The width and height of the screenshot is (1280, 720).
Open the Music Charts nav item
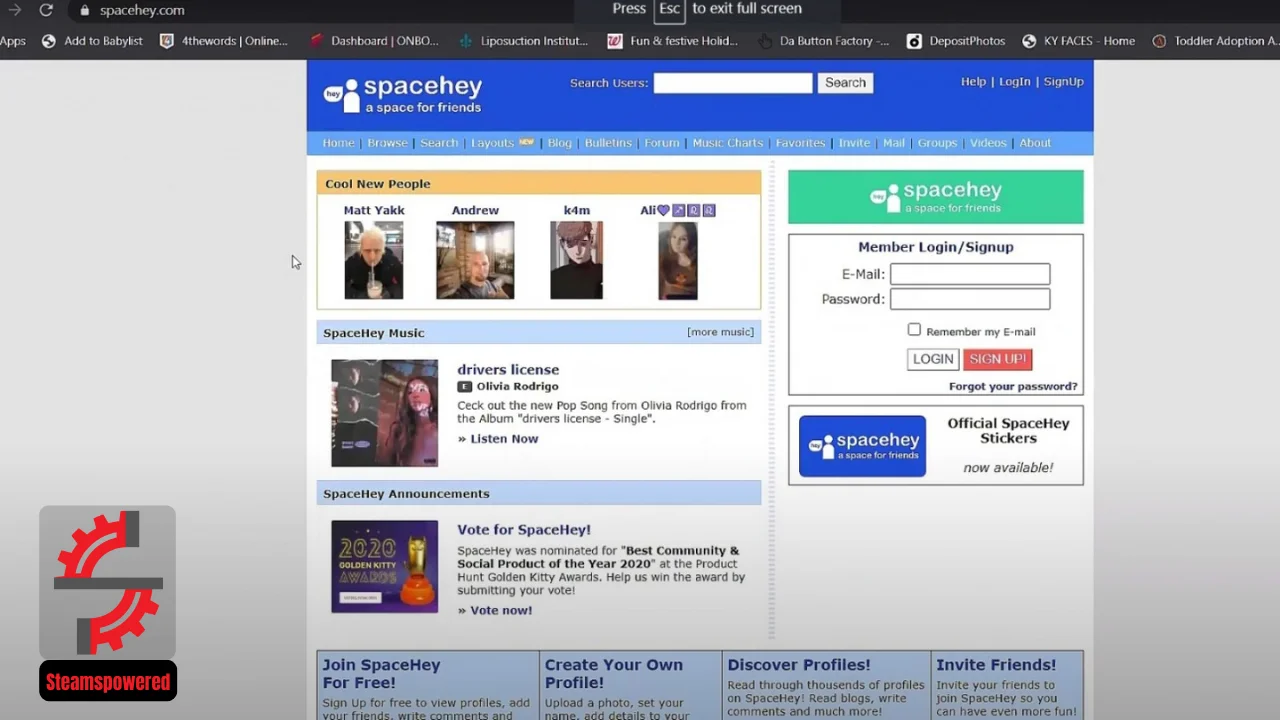click(x=728, y=143)
